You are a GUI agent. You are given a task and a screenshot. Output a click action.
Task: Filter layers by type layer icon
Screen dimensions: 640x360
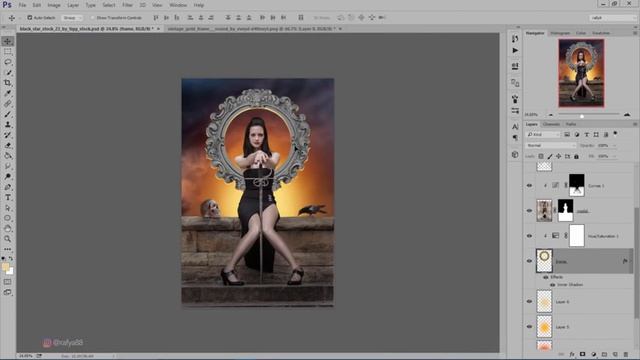[x=587, y=134]
